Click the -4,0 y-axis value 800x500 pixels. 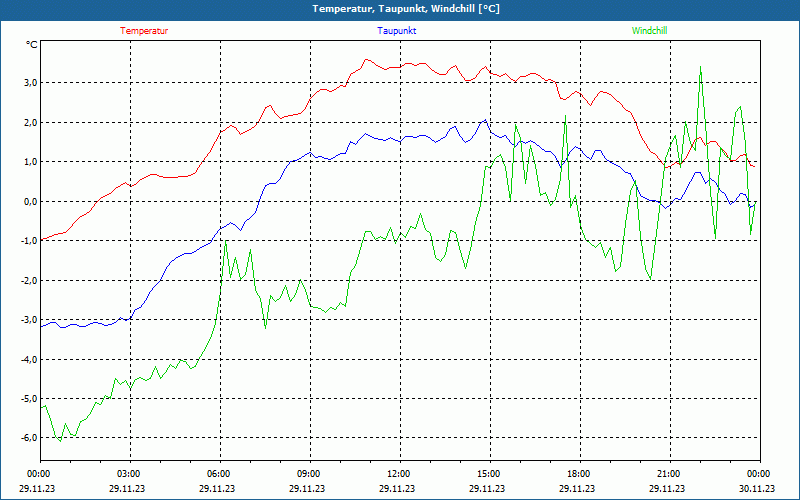29,360
